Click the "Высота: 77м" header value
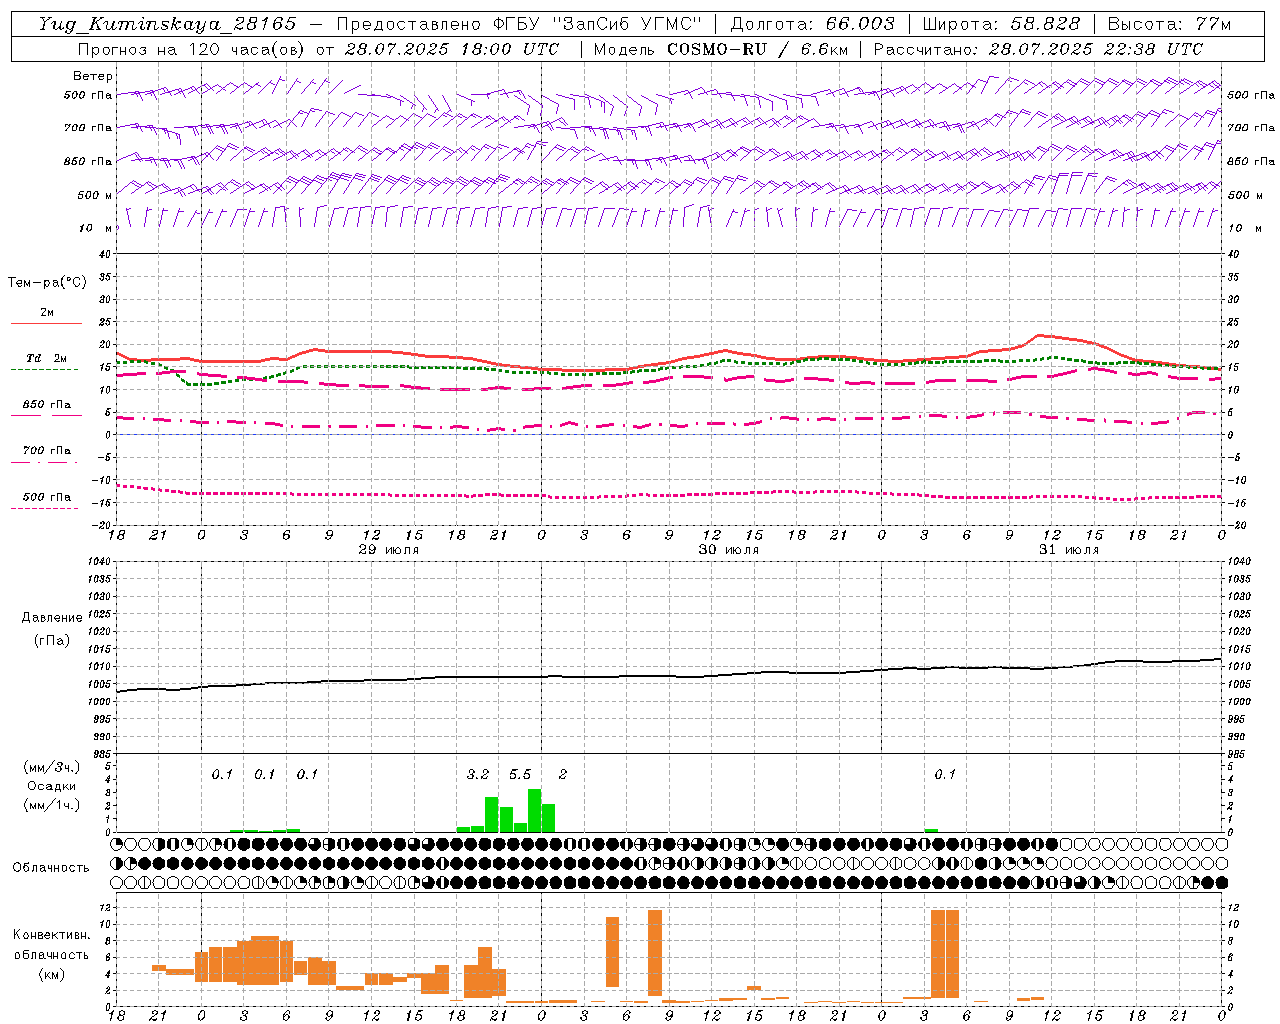 (1169, 24)
